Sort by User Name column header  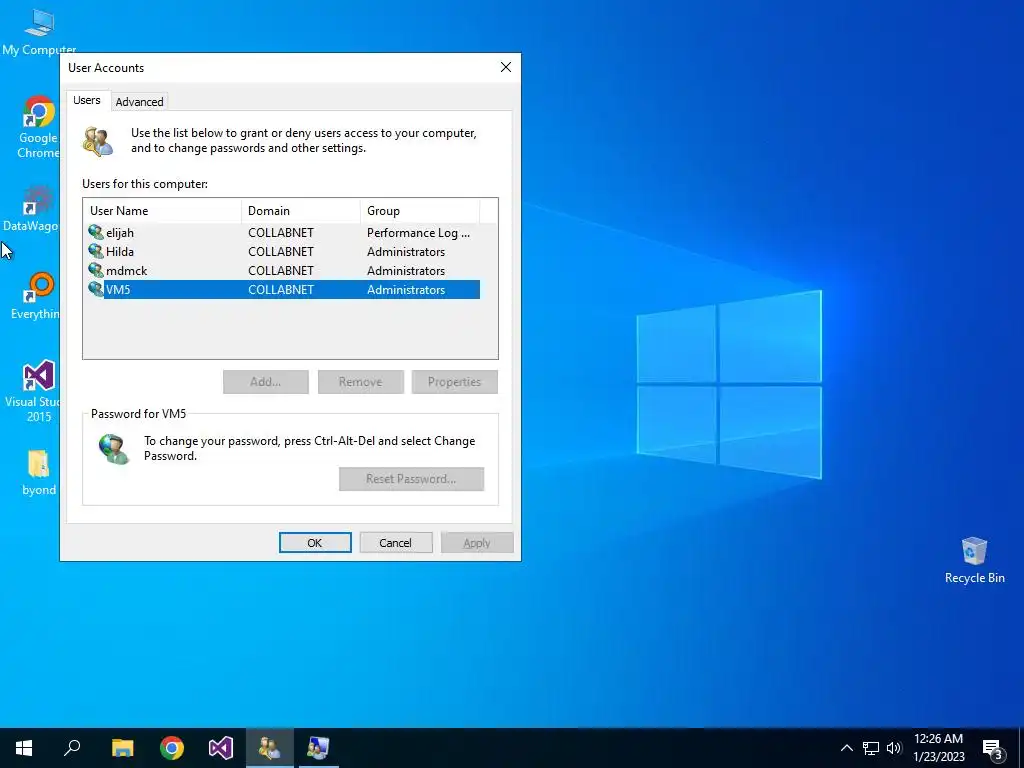point(163,210)
